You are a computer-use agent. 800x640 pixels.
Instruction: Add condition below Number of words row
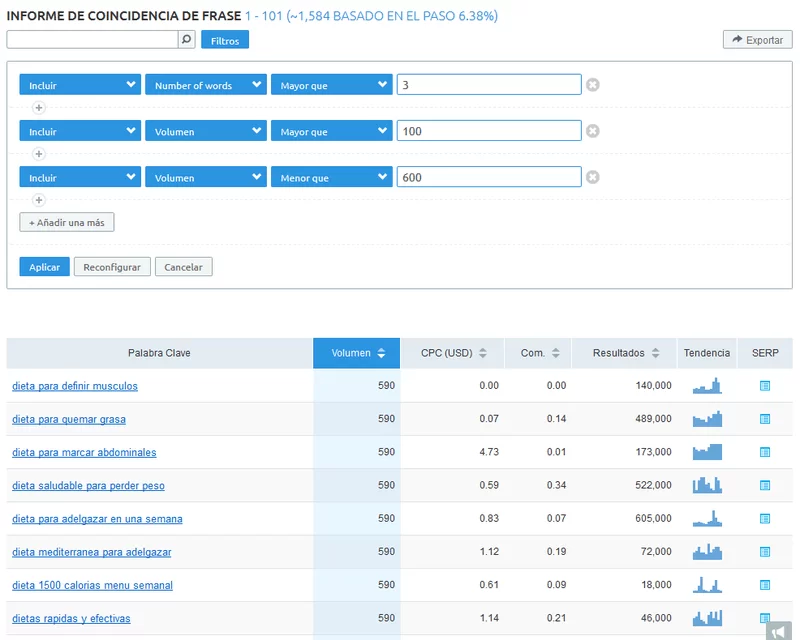coord(39,108)
